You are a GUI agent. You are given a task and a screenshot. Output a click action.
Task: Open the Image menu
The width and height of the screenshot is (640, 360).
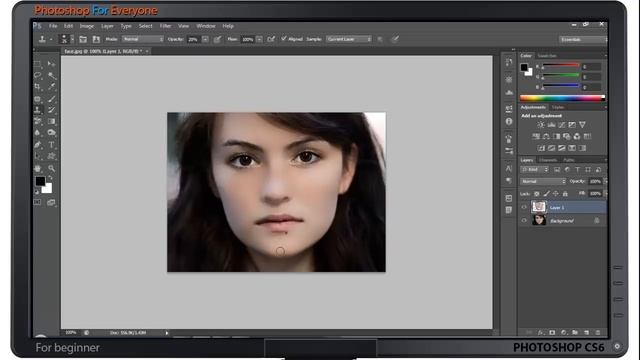87,26
